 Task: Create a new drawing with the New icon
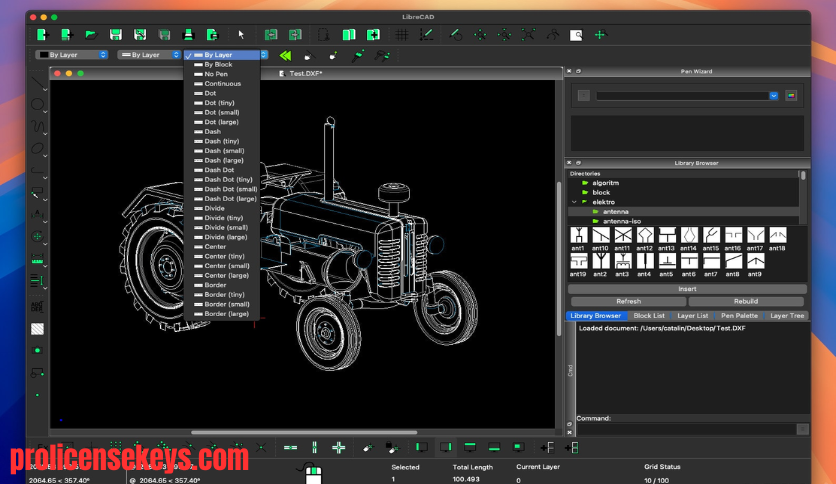(42, 35)
